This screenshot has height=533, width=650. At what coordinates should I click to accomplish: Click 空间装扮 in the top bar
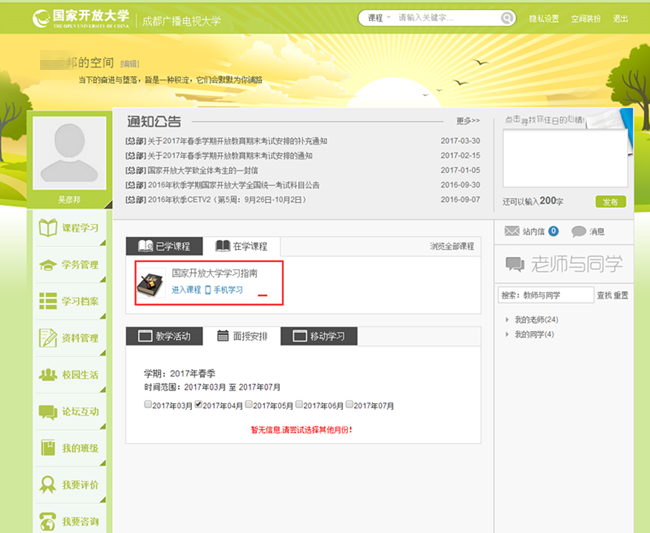point(586,19)
